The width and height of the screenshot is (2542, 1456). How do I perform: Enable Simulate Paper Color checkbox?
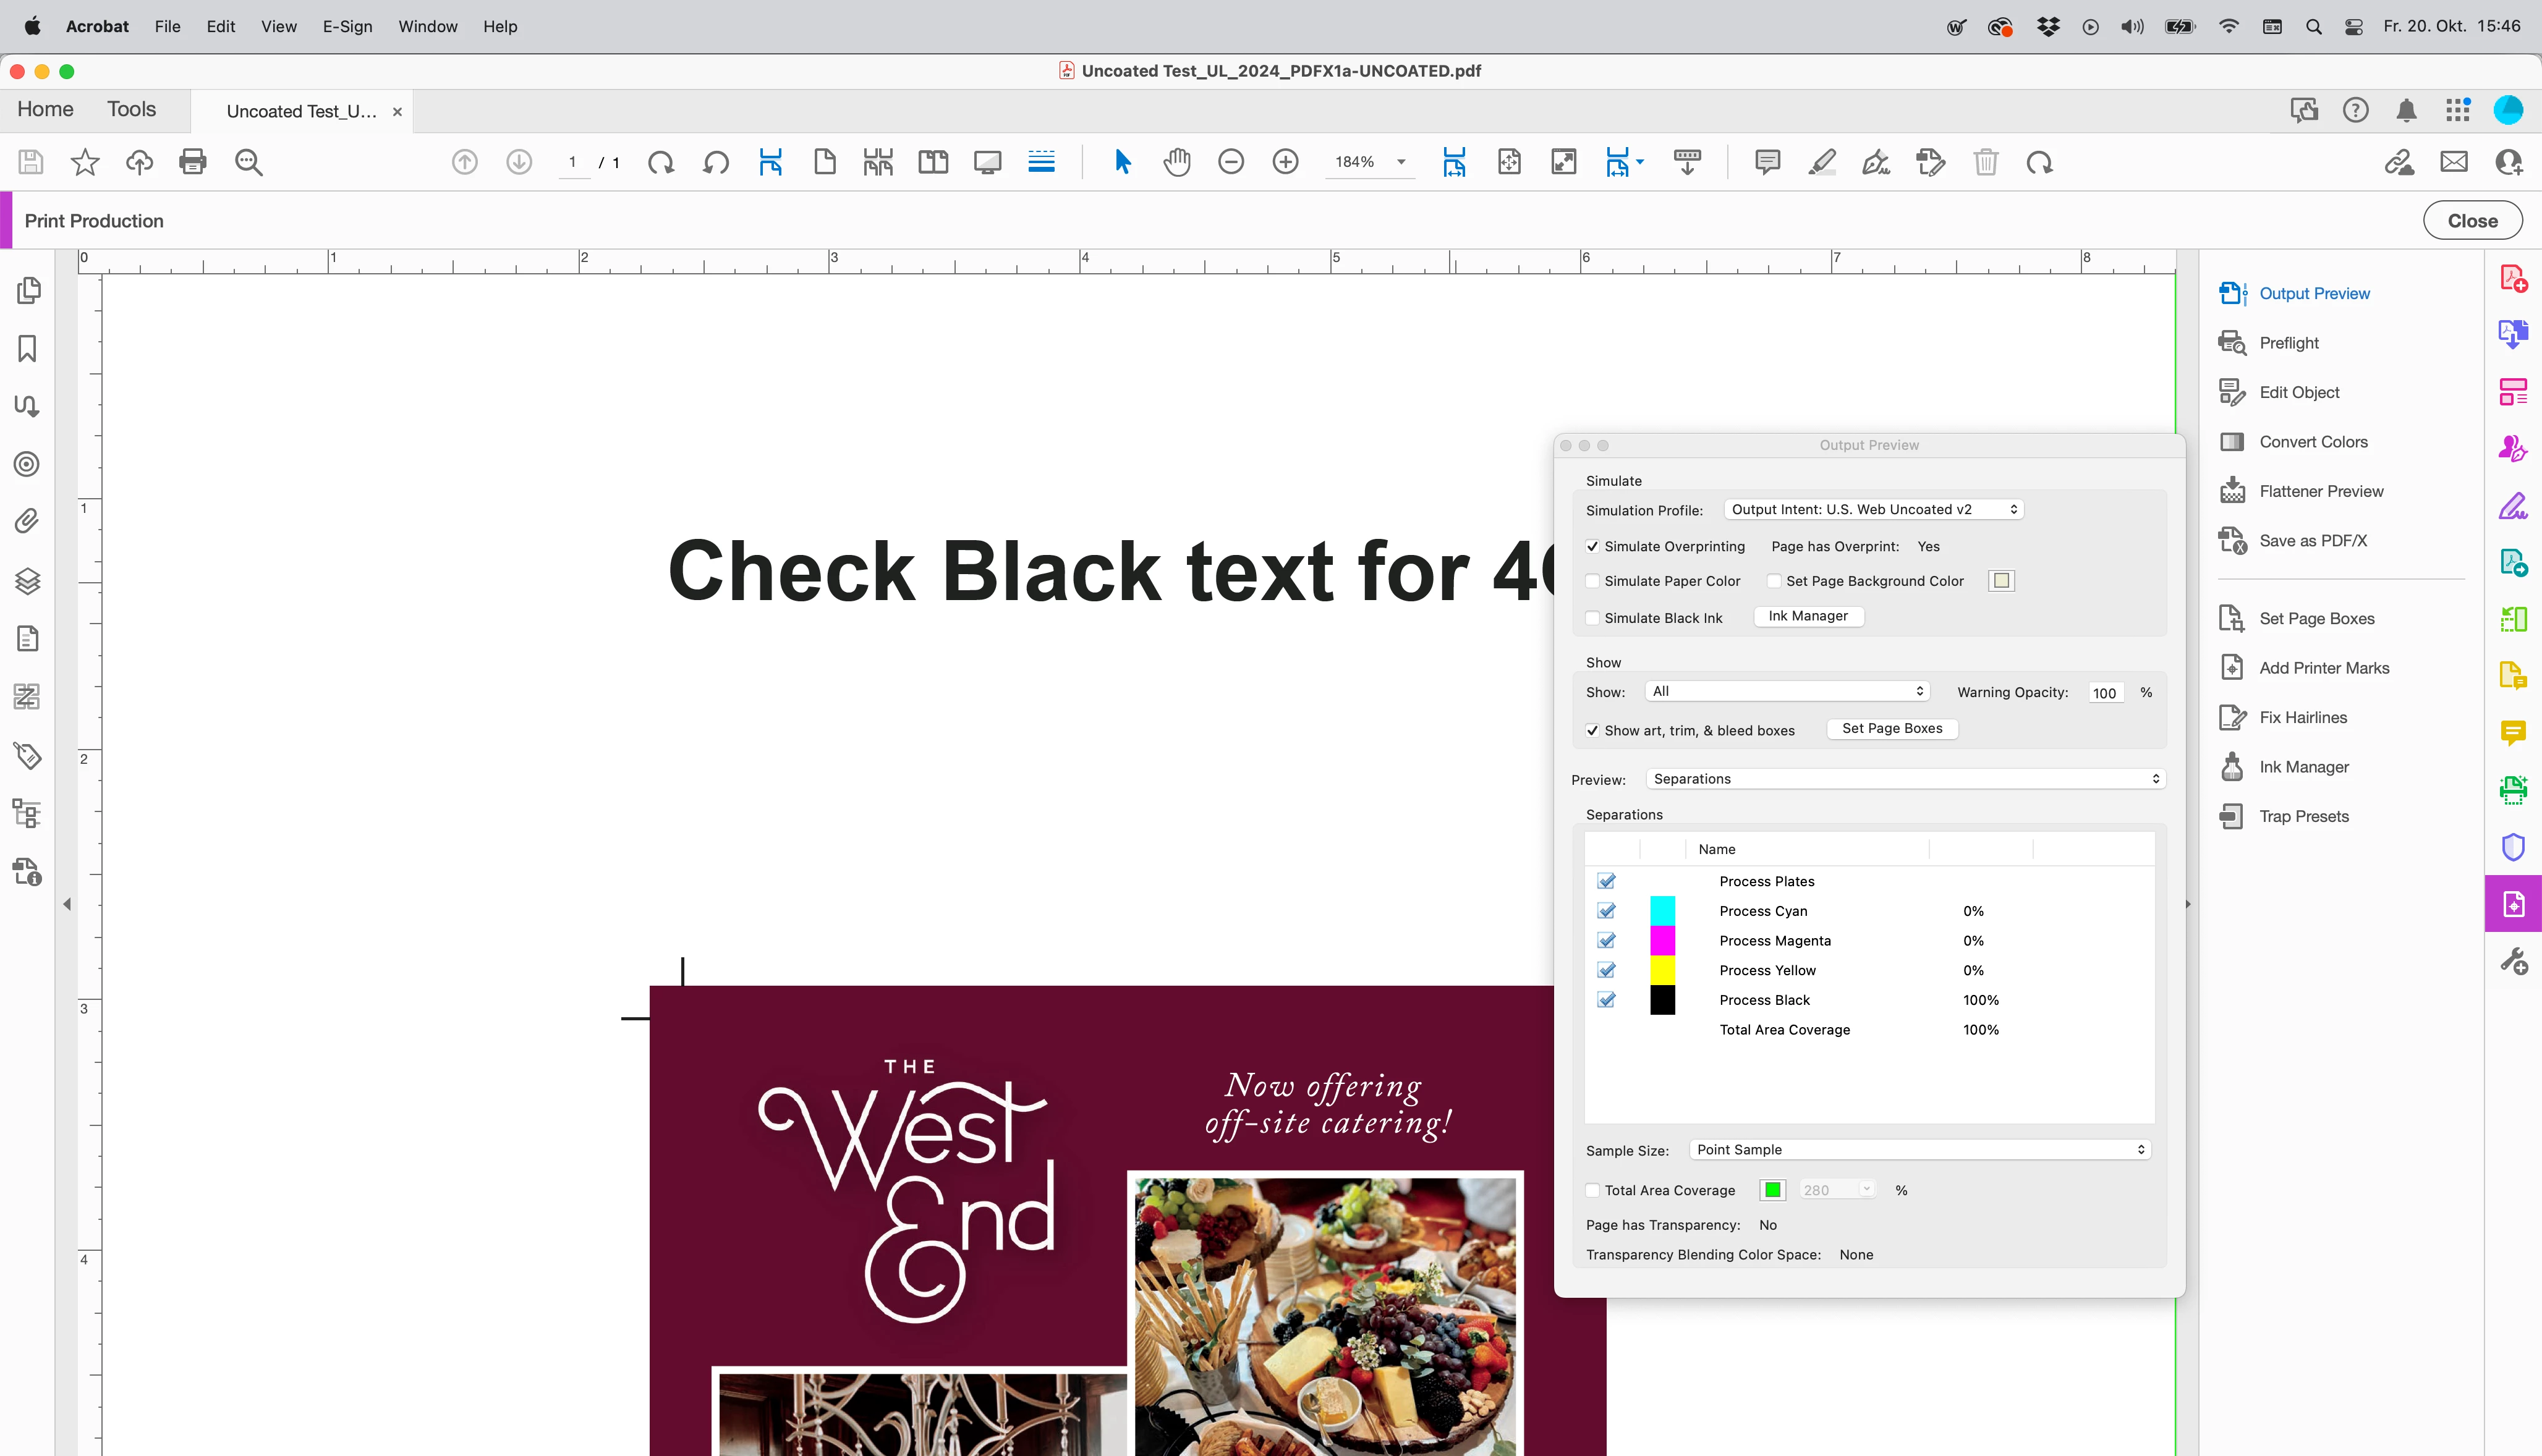tap(1593, 581)
